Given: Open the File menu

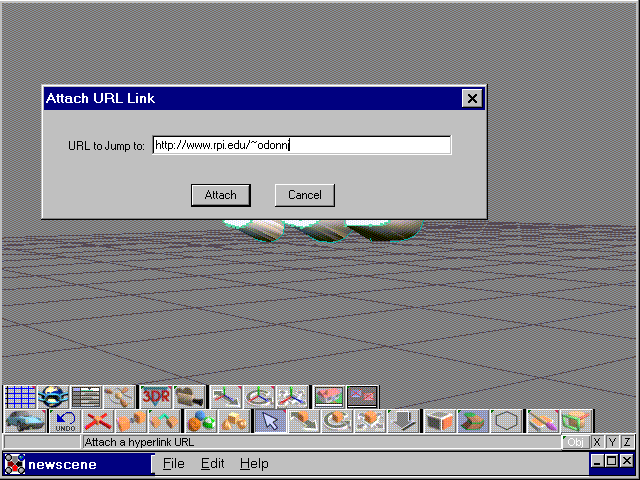Looking at the screenshot, I should click(x=174, y=464).
